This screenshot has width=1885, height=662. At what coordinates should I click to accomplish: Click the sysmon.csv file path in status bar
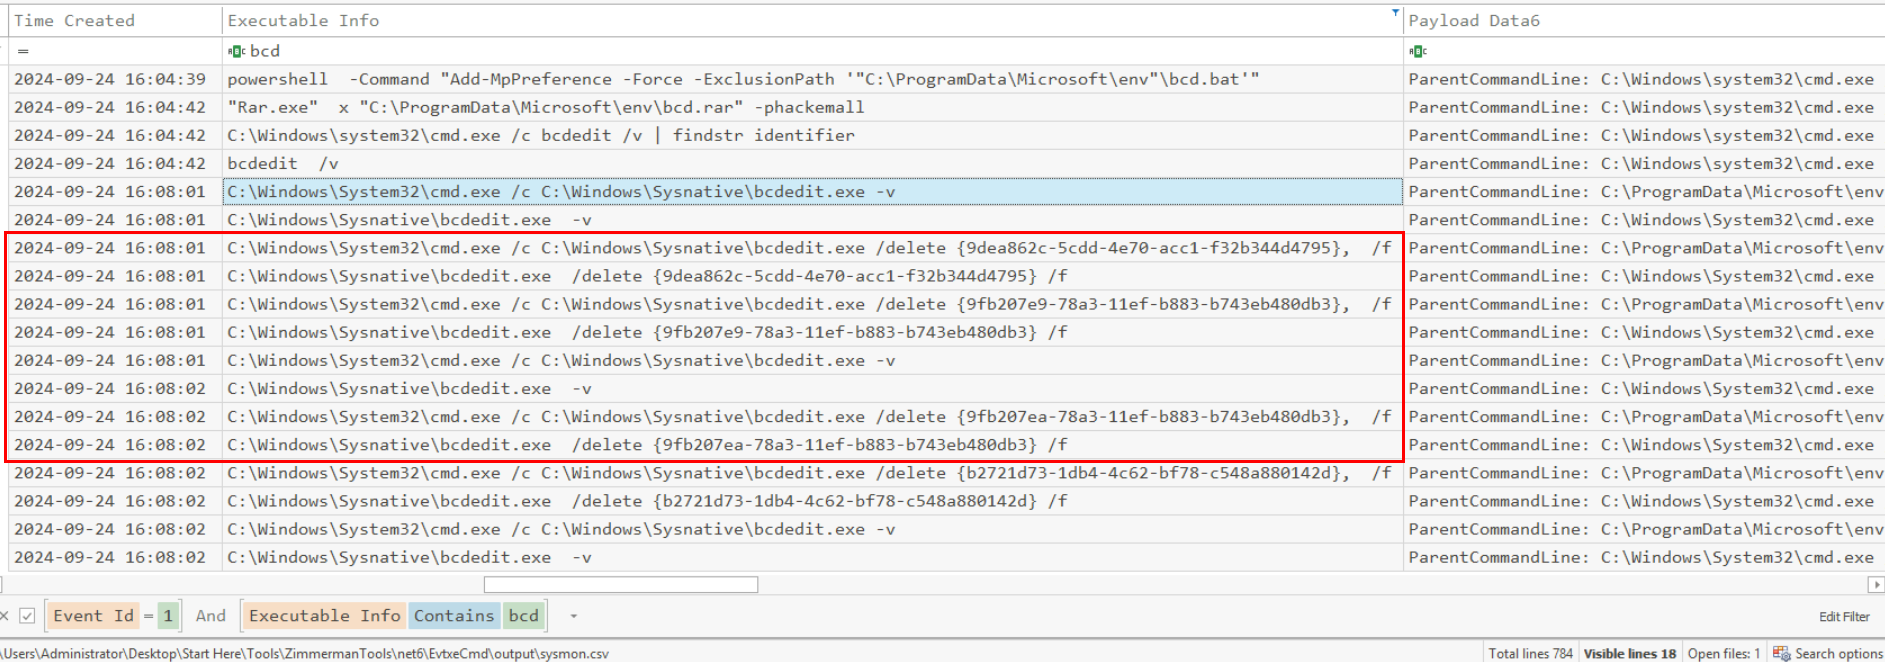pos(305,654)
